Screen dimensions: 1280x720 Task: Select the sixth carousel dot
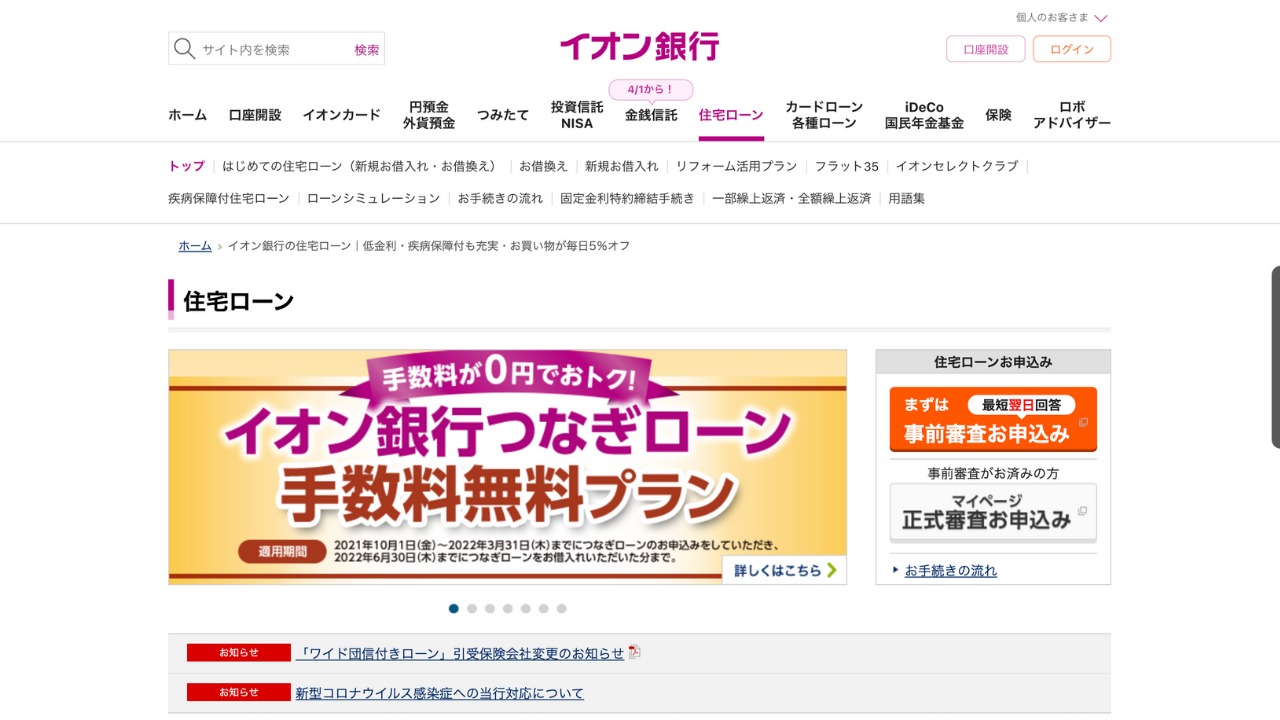click(x=544, y=608)
